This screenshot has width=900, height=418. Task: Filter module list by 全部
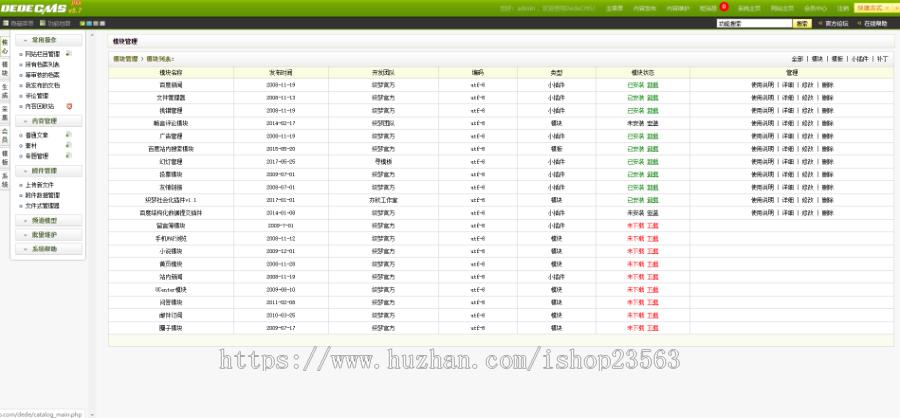797,59
